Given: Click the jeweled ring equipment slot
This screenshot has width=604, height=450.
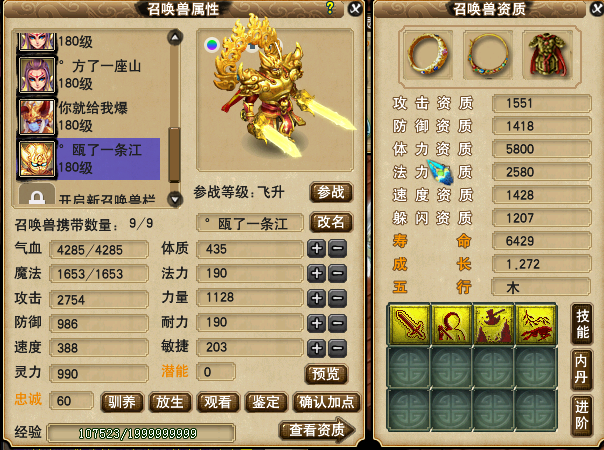Looking at the screenshot, I should [x=428, y=55].
